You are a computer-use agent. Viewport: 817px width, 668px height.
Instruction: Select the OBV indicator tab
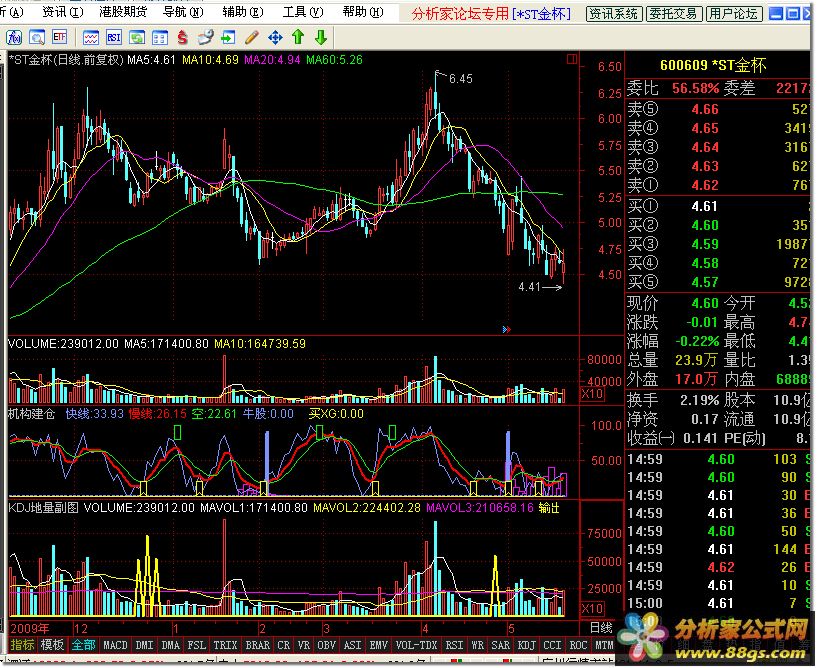pyautogui.click(x=326, y=645)
